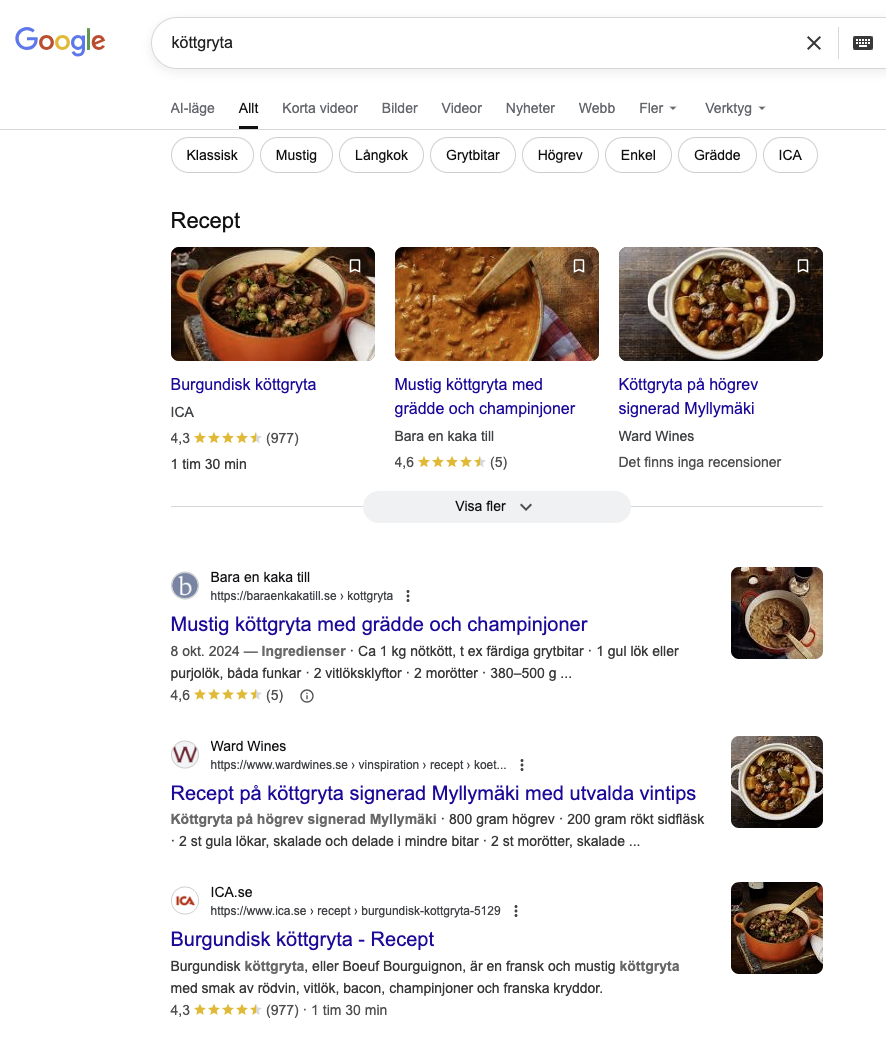Open Burgundisk köttgryta - Recept link
This screenshot has width=886, height=1045.
pos(302,939)
